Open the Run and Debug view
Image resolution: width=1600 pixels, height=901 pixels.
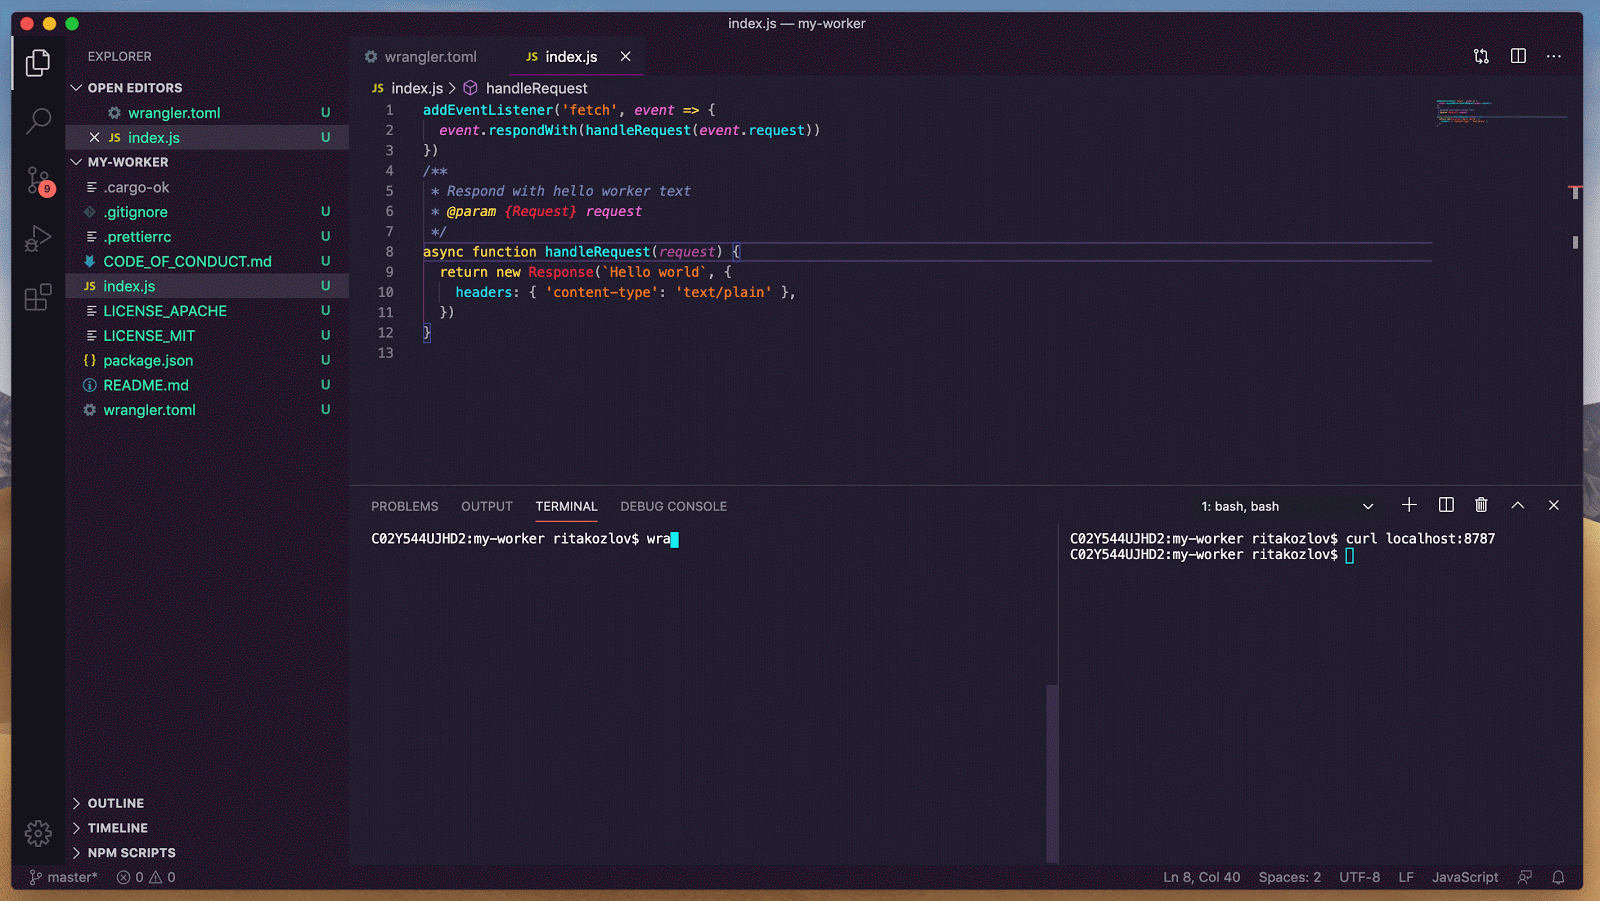38,239
